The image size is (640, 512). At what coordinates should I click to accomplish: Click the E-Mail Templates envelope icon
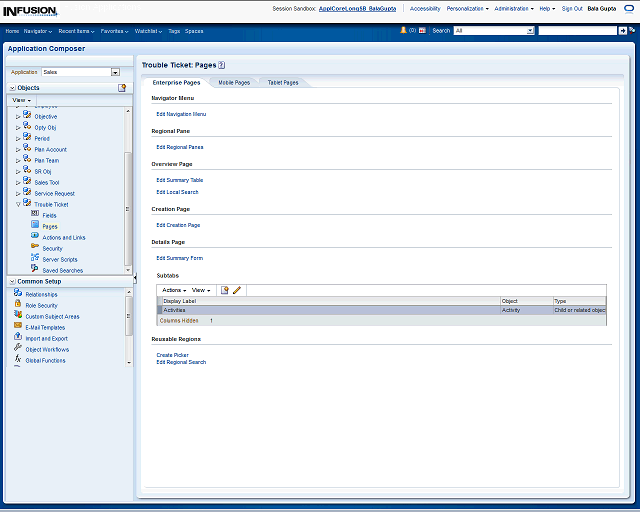pos(18,327)
